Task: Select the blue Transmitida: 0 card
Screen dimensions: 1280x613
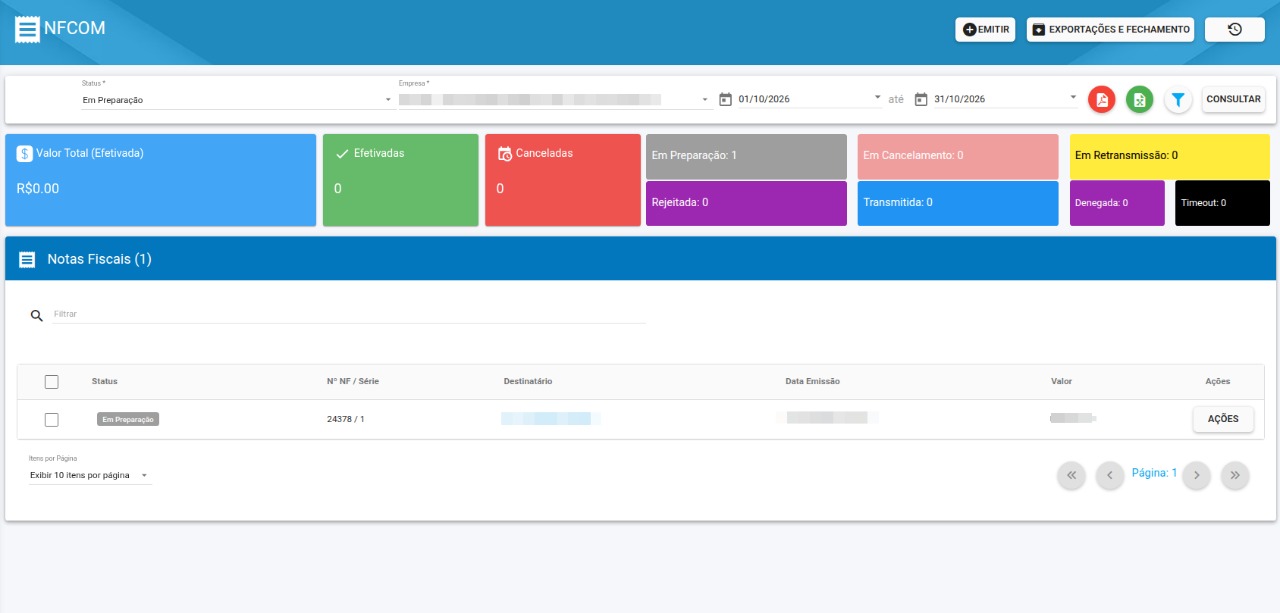Action: (x=958, y=203)
